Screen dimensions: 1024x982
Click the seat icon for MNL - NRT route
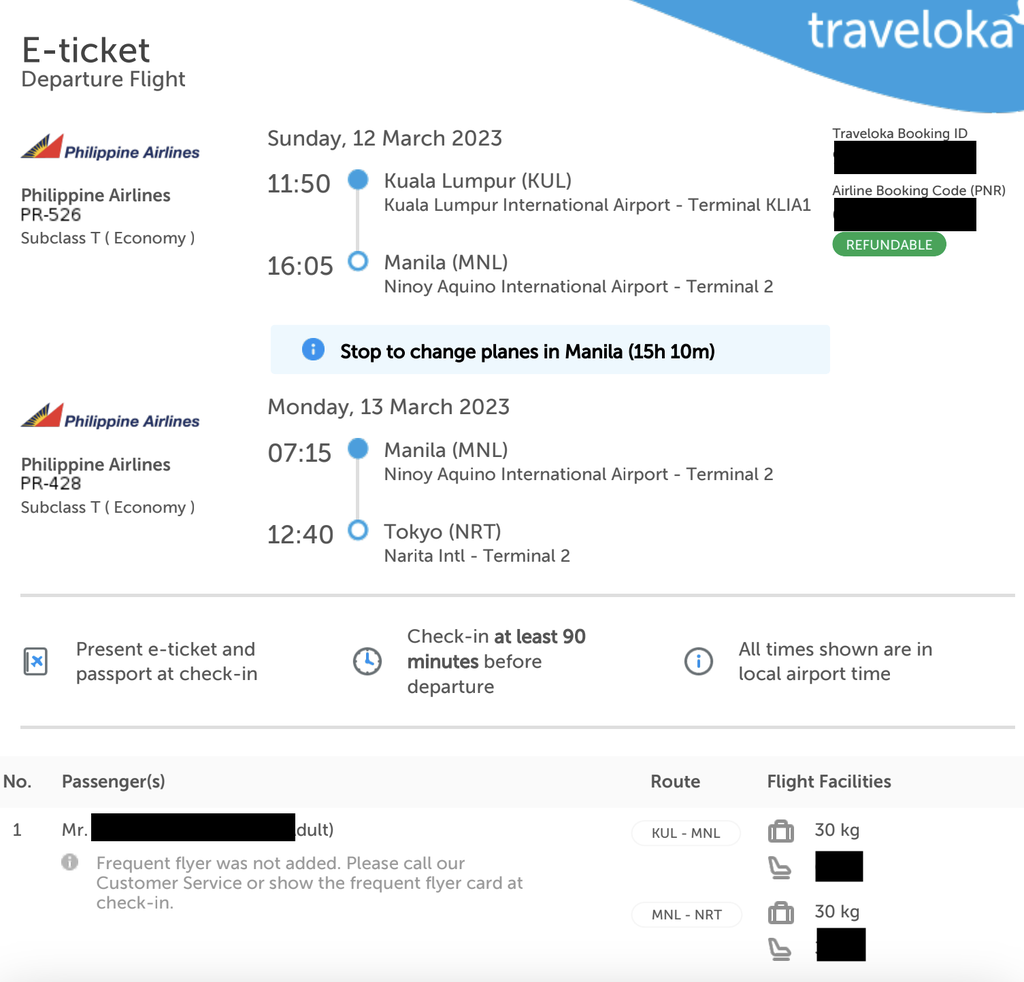(x=780, y=949)
